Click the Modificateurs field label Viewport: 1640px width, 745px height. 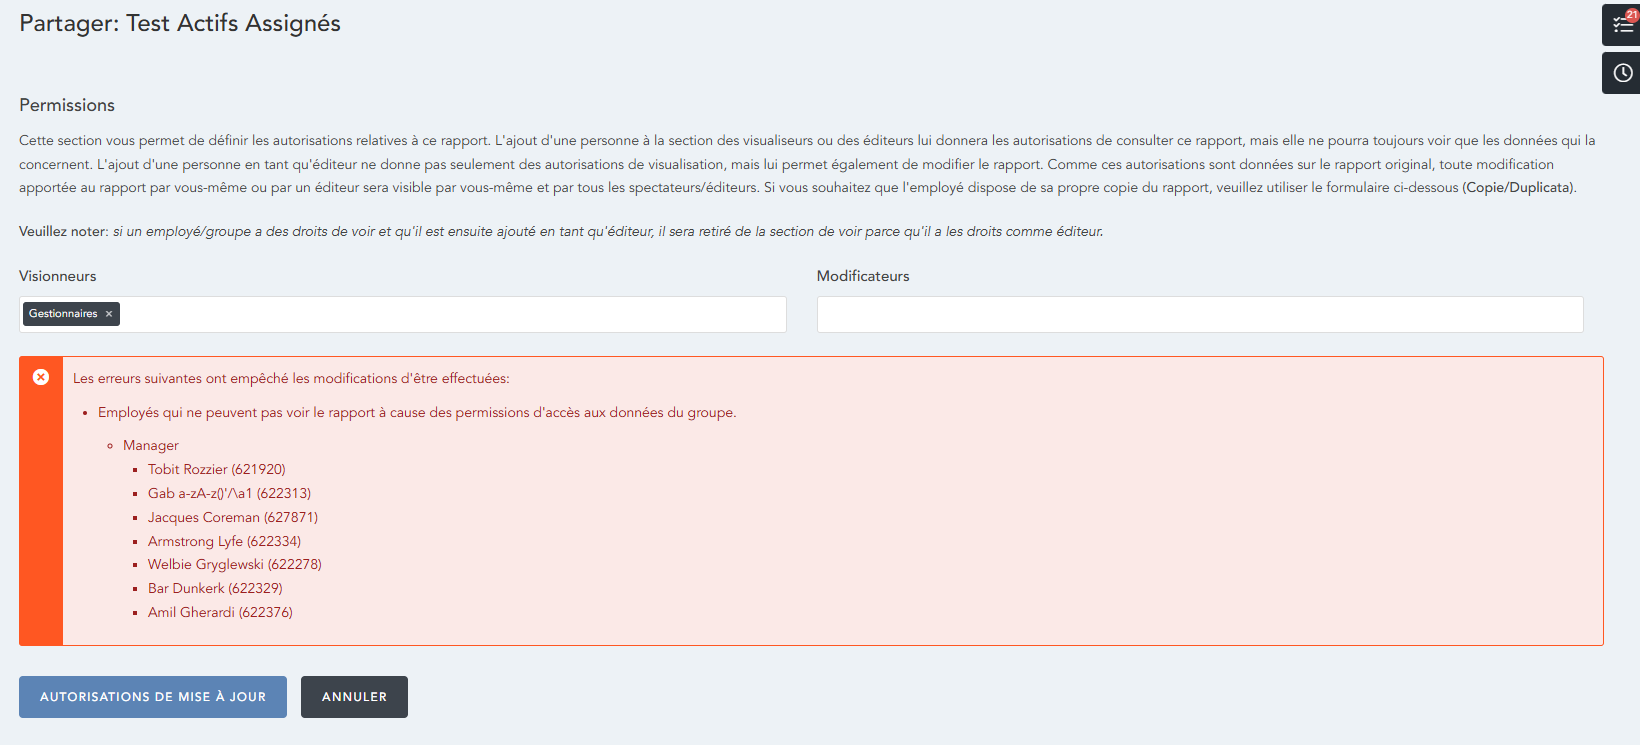pyautogui.click(x=863, y=276)
